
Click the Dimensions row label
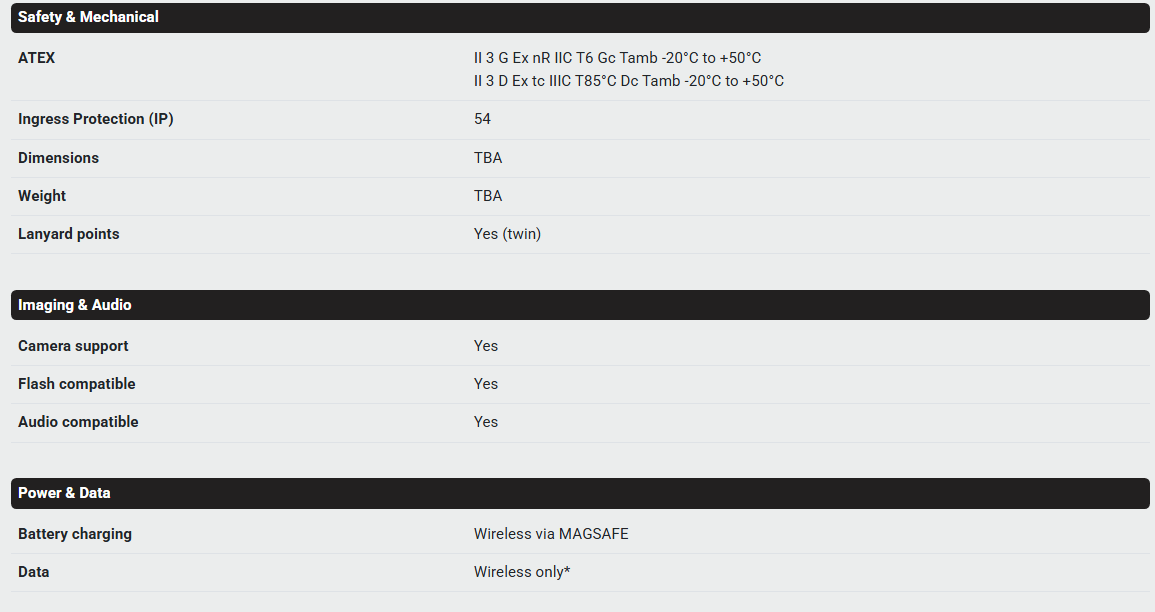(x=58, y=158)
